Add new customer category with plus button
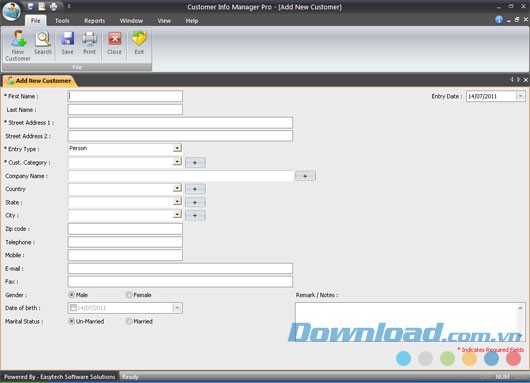Image resolution: width=530 pixels, height=383 pixels. point(195,163)
